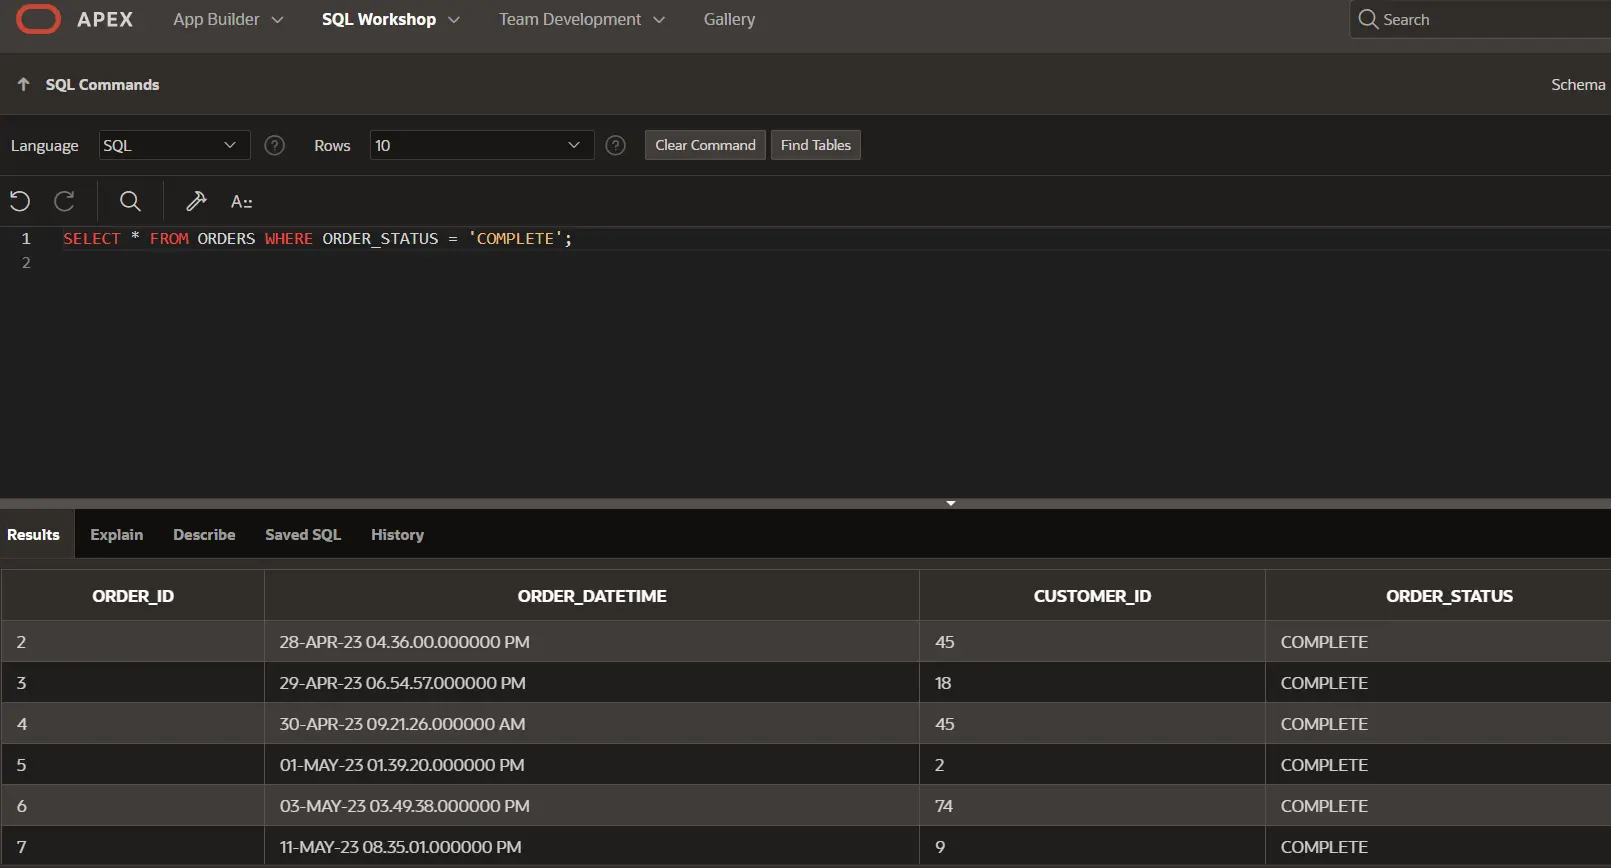Click the CUSTOMER_ID column header
1611x868 pixels.
pyautogui.click(x=1092, y=596)
